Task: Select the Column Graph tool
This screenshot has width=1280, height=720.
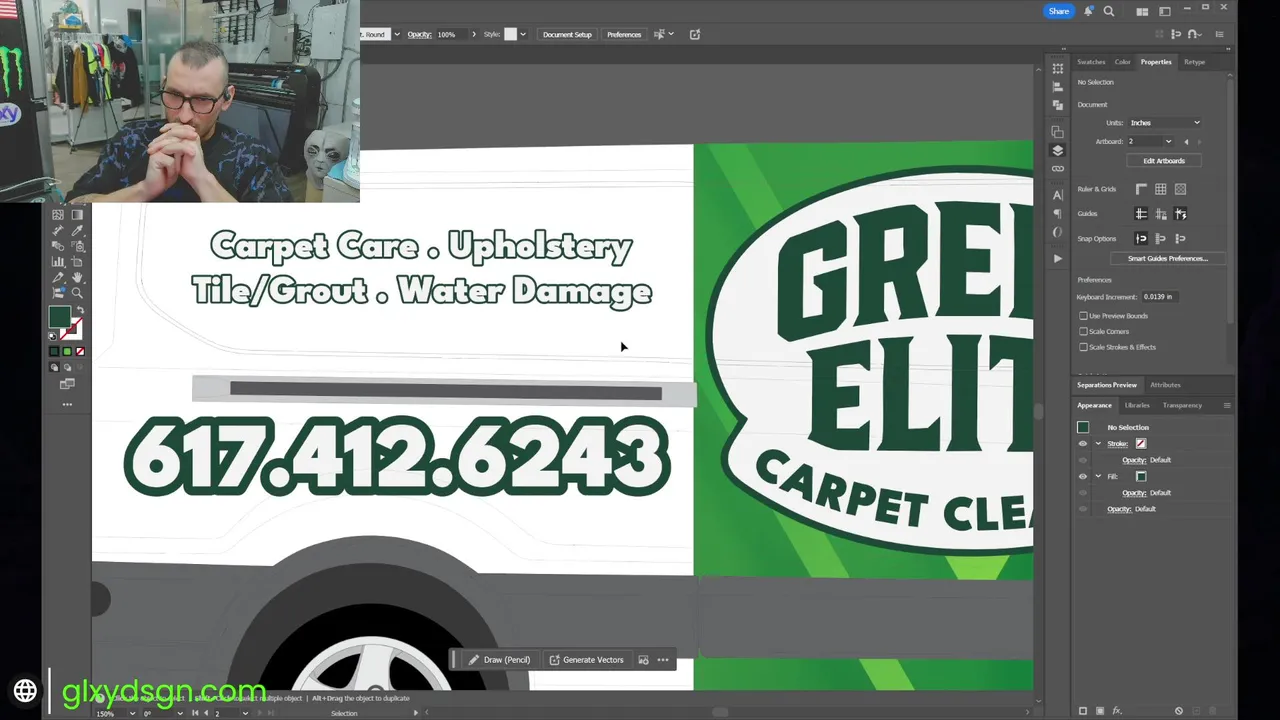Action: [58, 261]
